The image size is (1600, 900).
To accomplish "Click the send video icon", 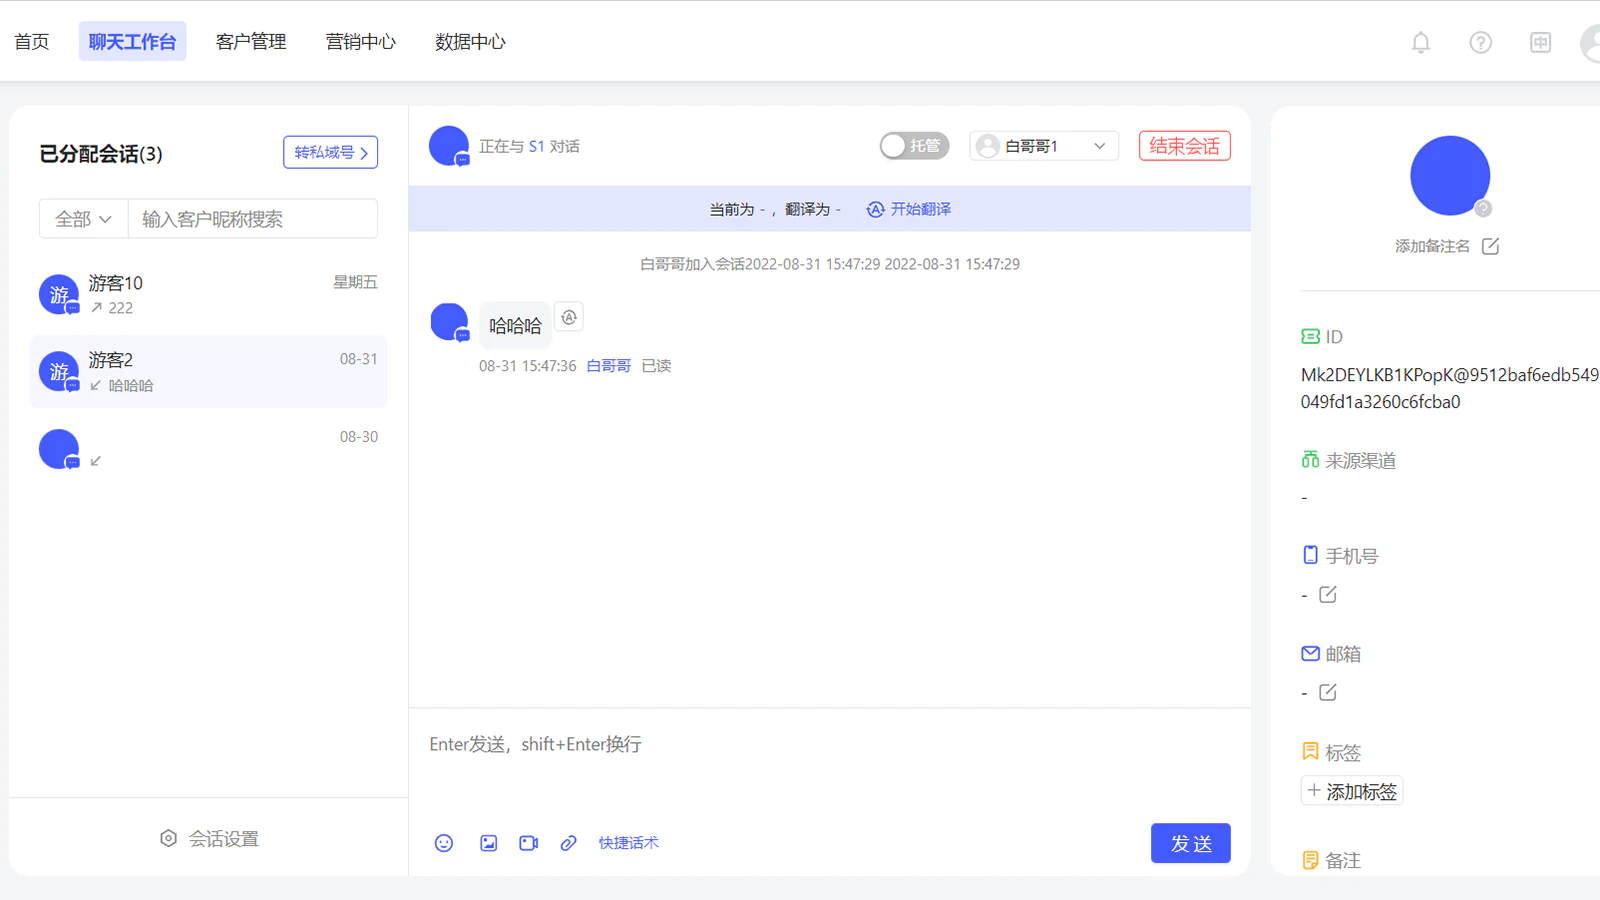I will pos(529,843).
